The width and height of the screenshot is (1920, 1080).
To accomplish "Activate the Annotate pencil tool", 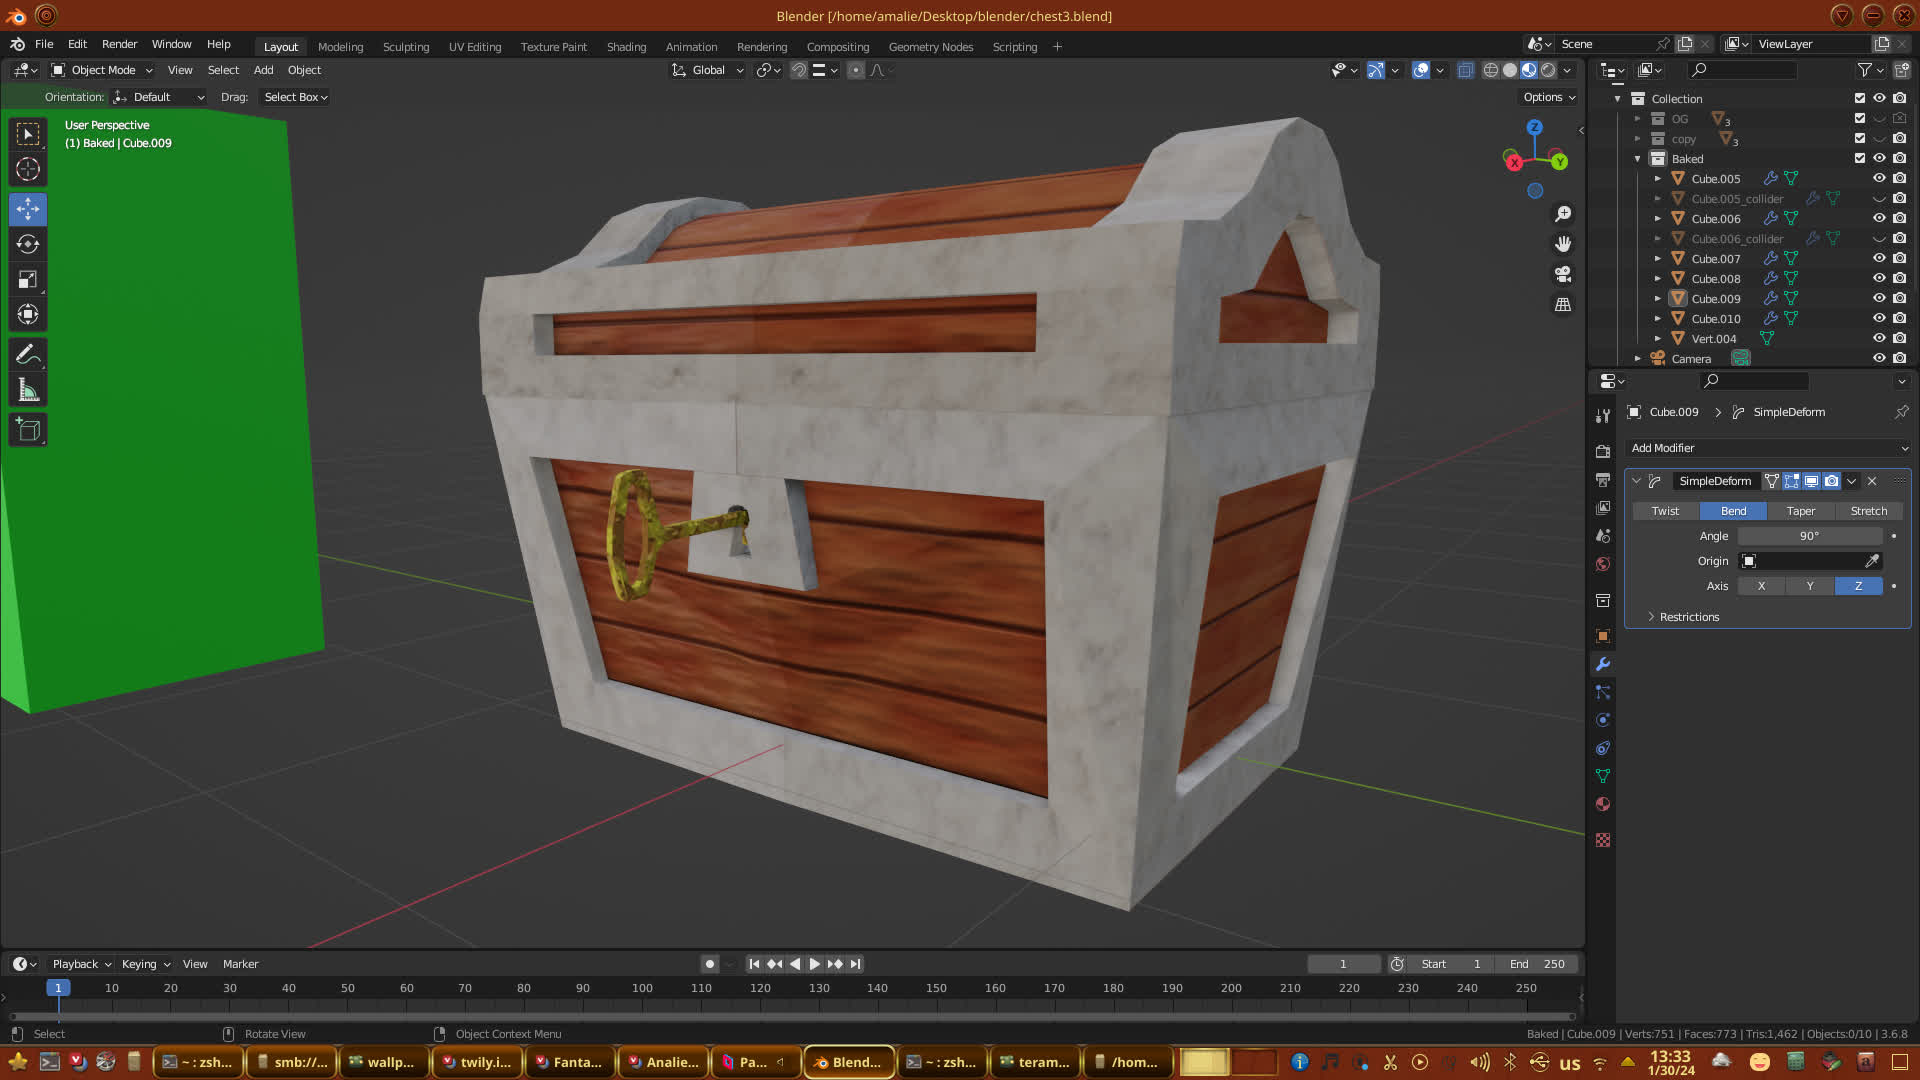I will [x=28, y=354].
